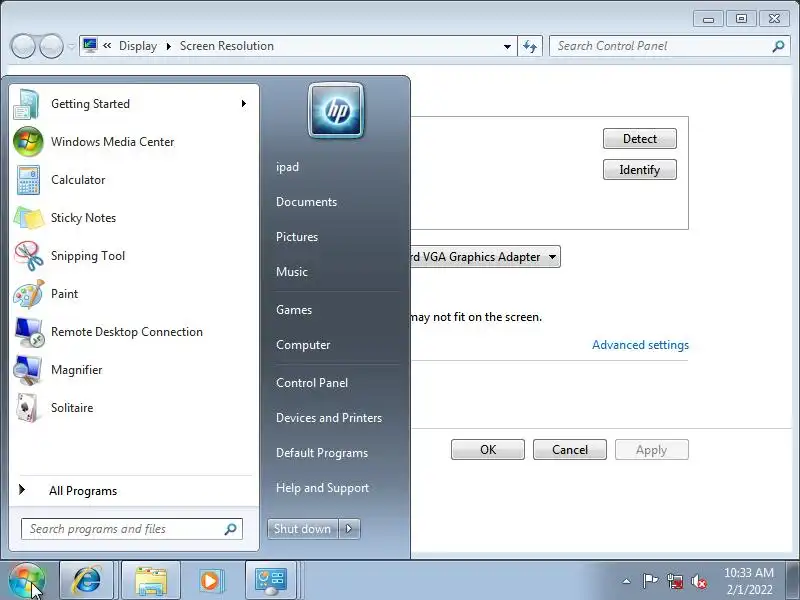Open Games from Start menu
Viewport: 800px width, 600px height.
[x=294, y=310]
